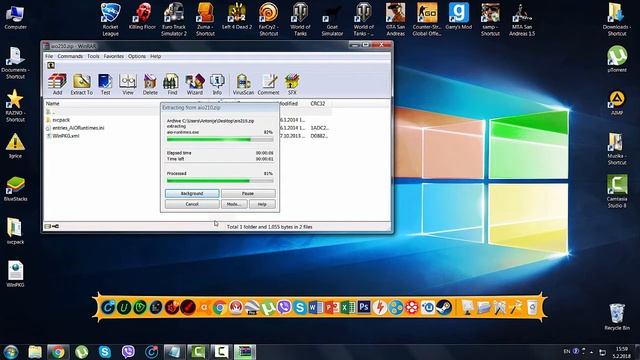Open Steam from the orange dock
Viewport: 640px width, 360px height.
click(444, 307)
